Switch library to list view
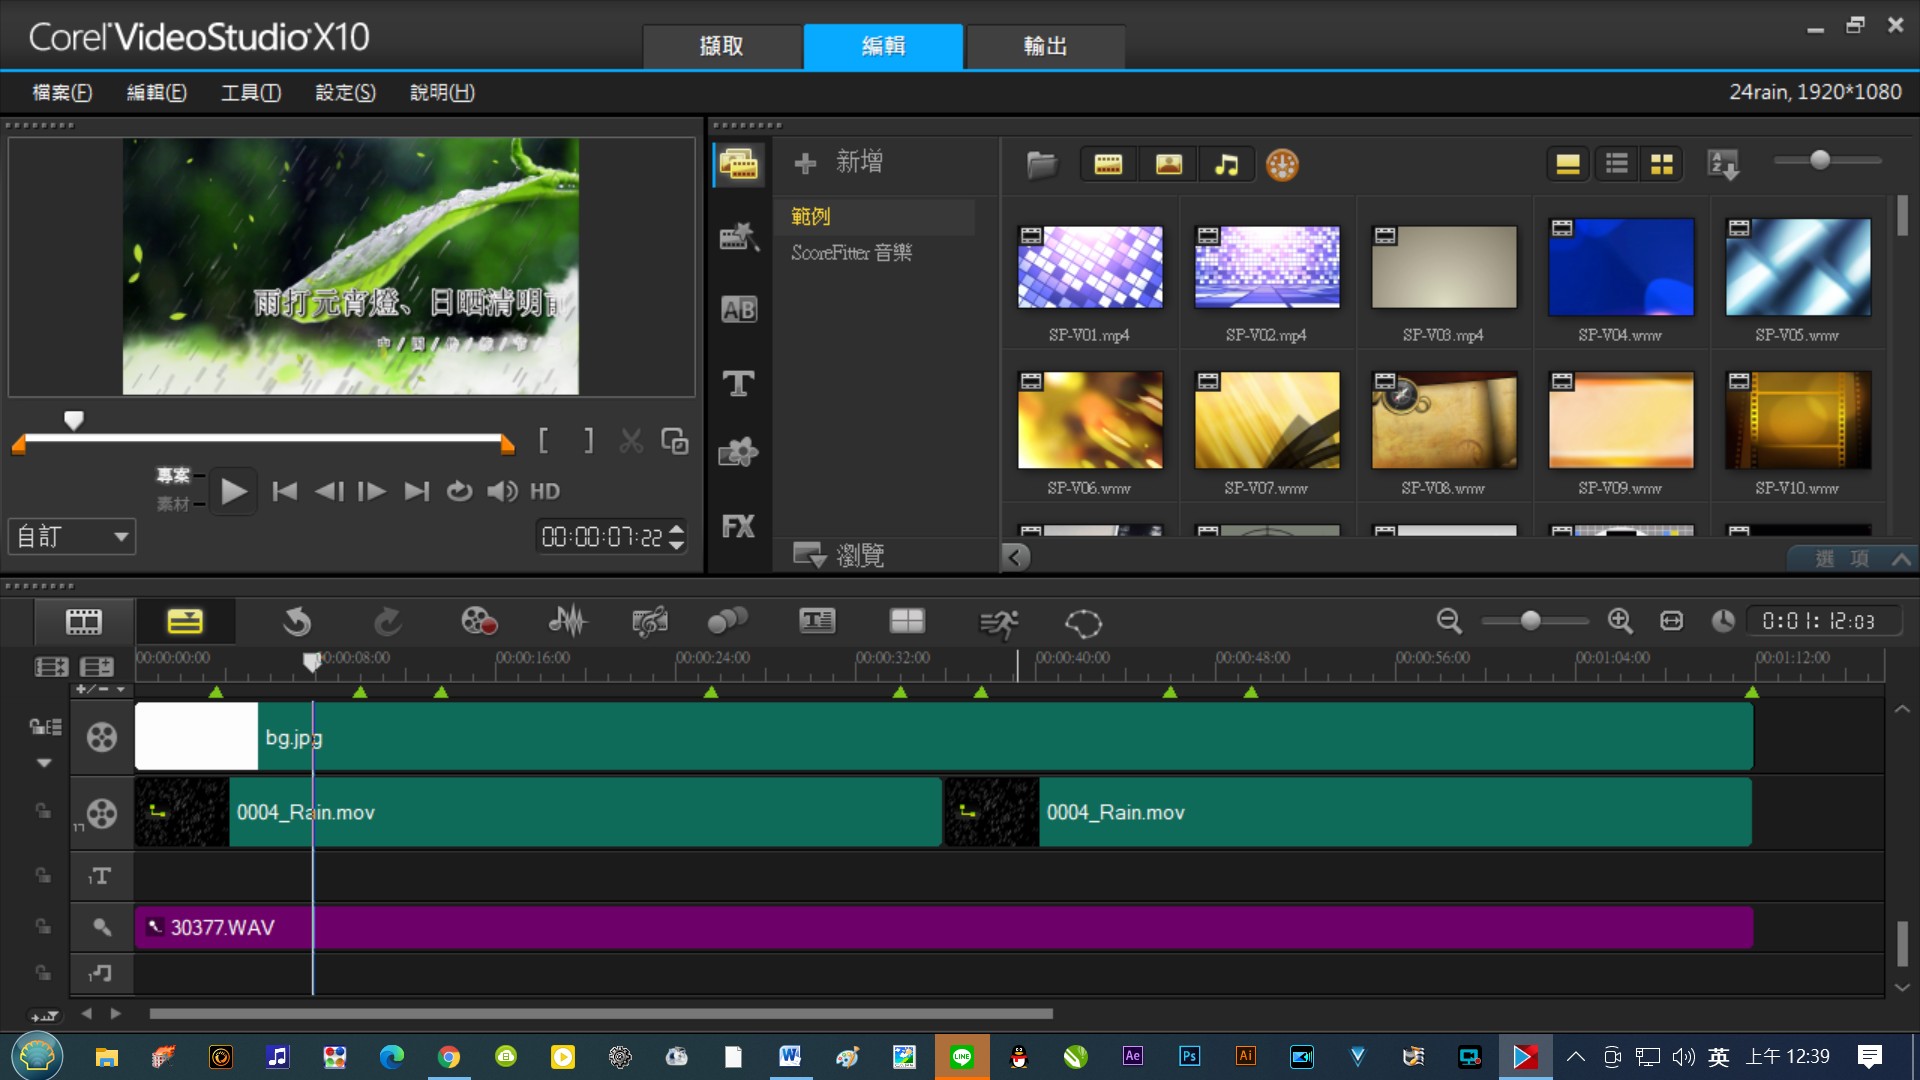This screenshot has height=1080, width=1920. click(1617, 164)
